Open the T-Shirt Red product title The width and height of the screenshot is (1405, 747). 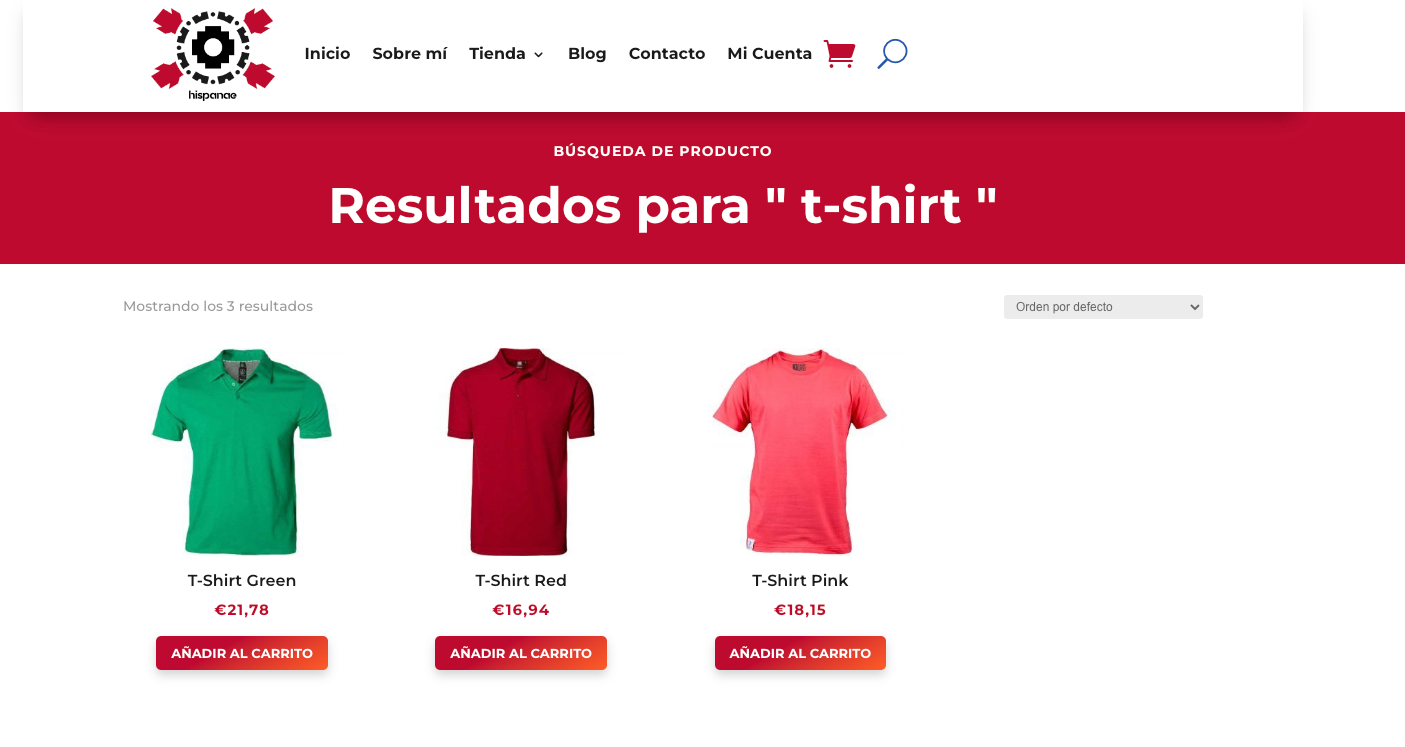click(521, 580)
